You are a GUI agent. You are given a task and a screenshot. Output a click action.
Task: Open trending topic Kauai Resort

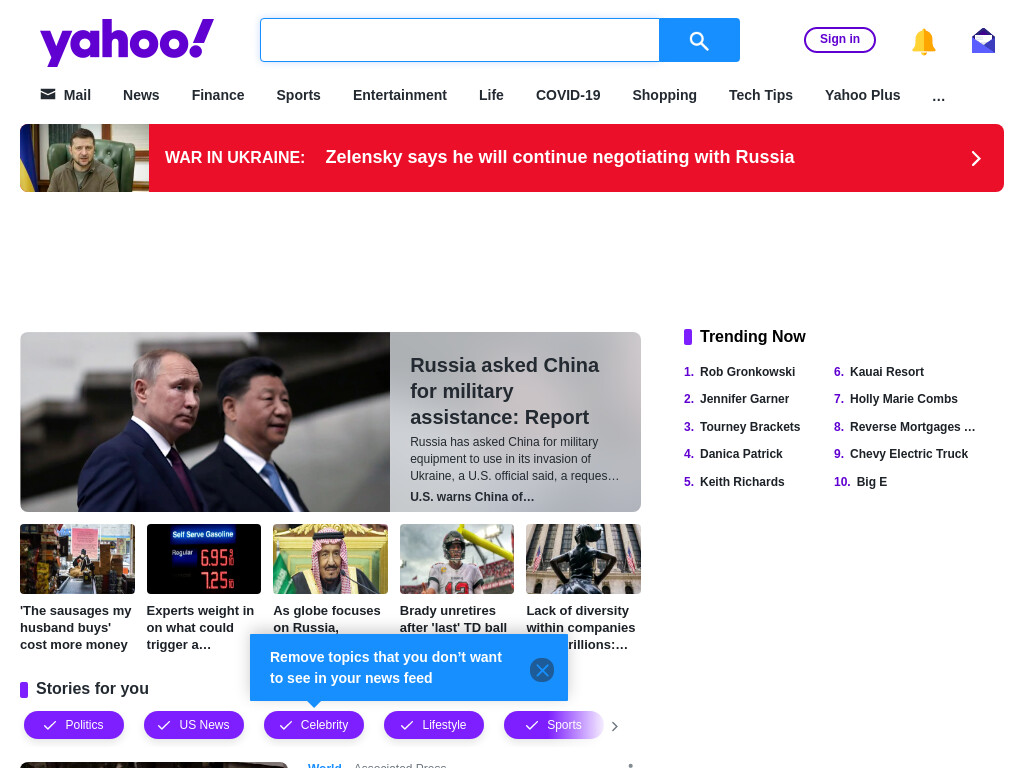887,372
